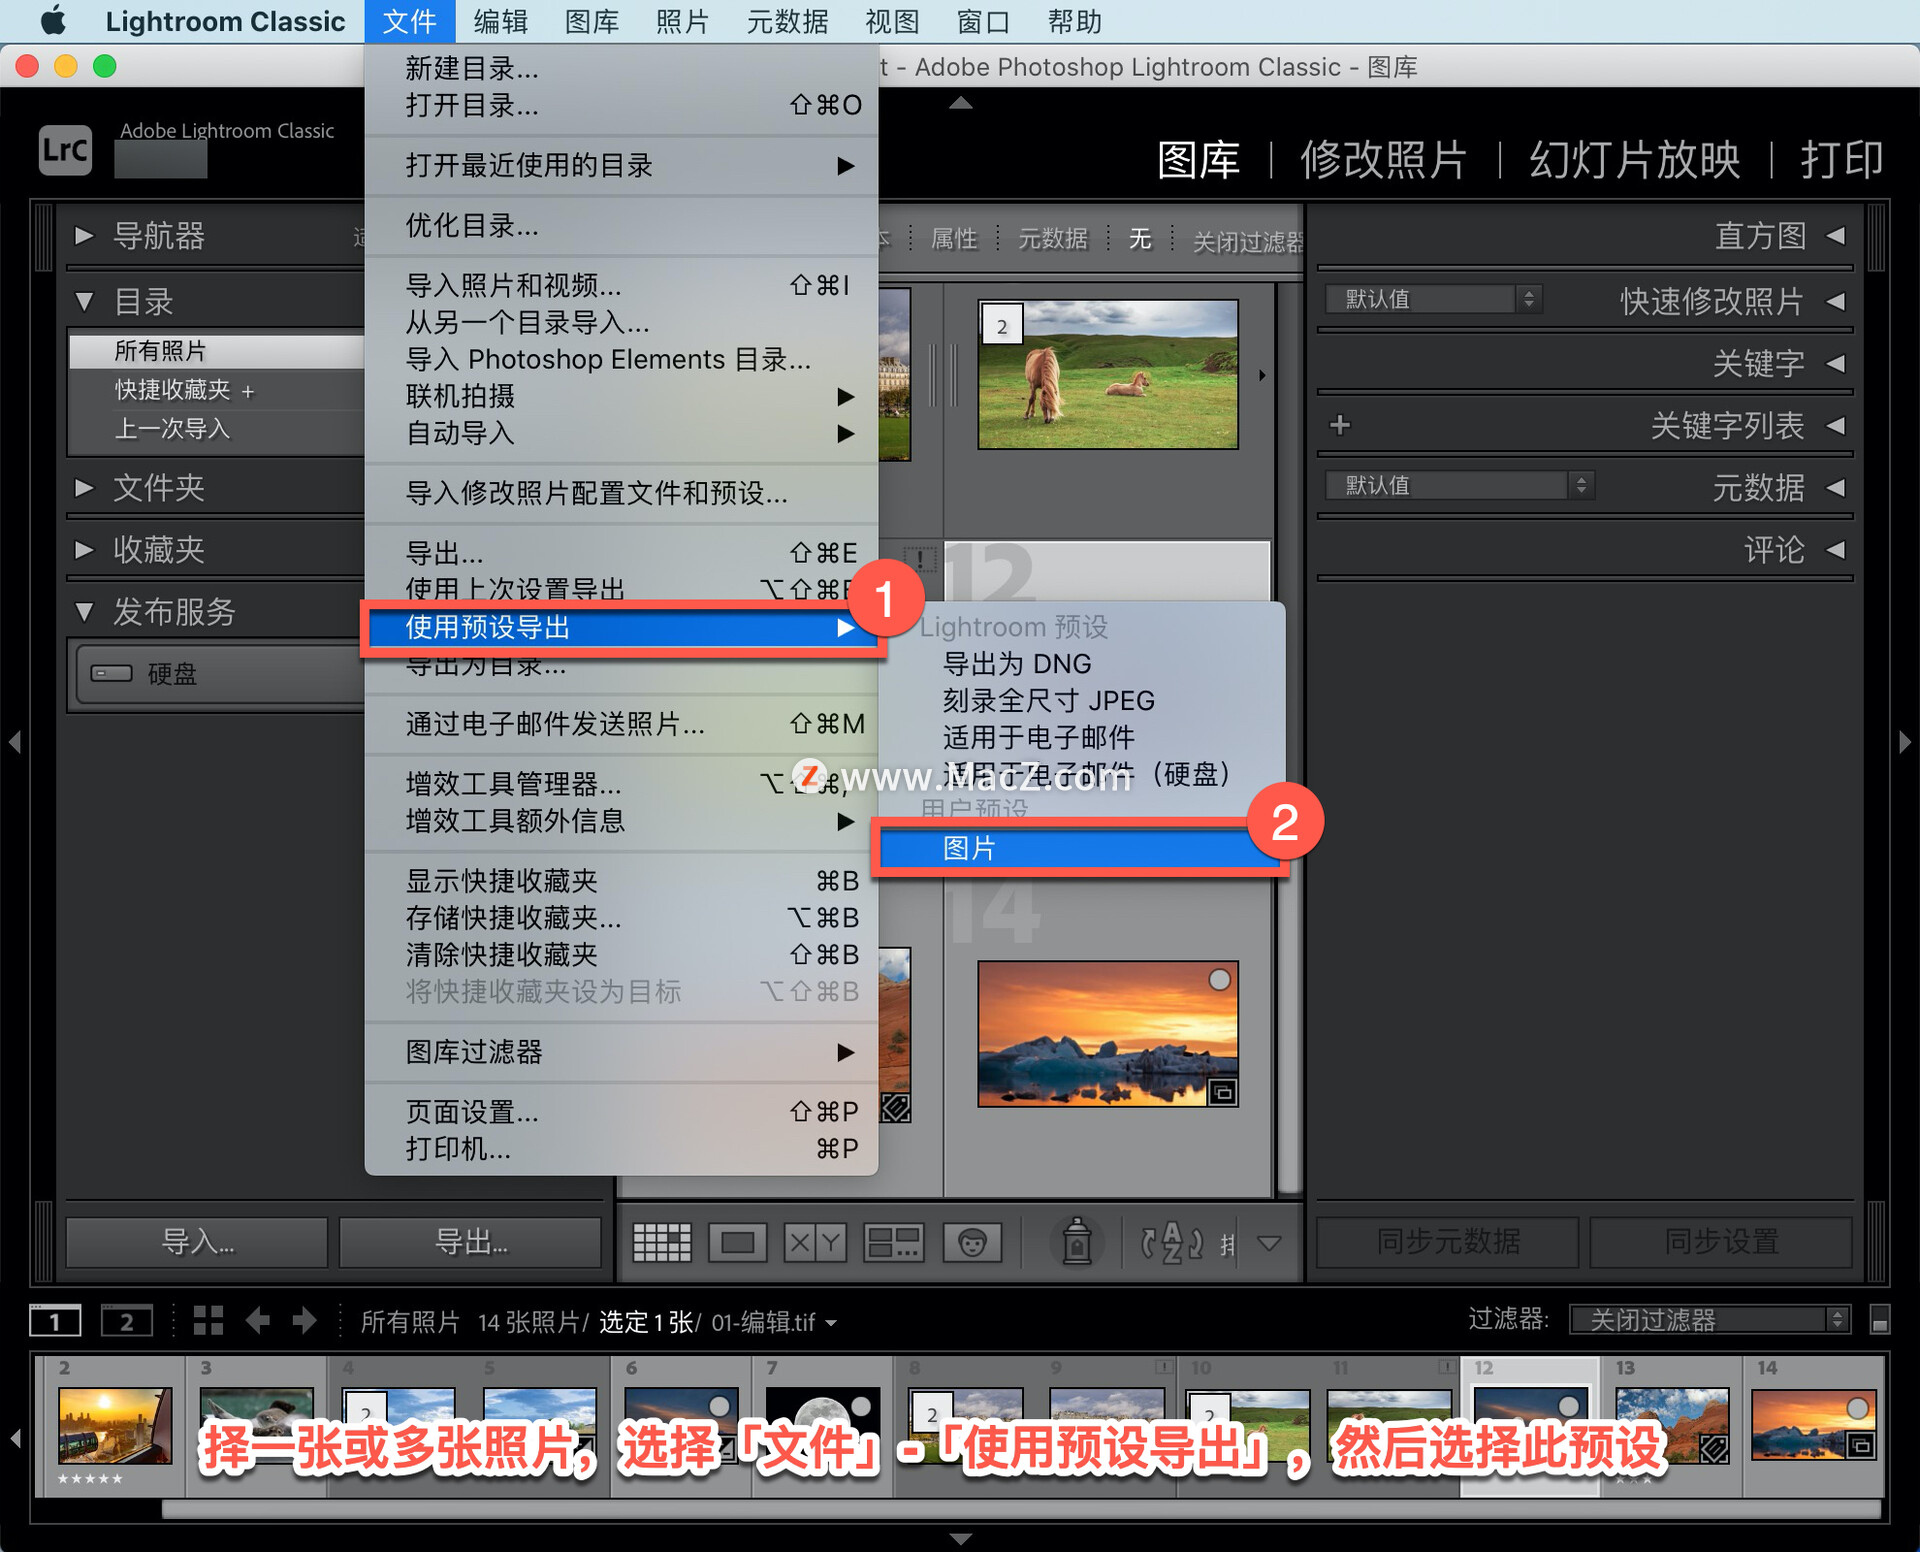Screen dimensions: 1920x1552
Task: Open toolbar content dropdown triangle
Action: (1269, 1243)
